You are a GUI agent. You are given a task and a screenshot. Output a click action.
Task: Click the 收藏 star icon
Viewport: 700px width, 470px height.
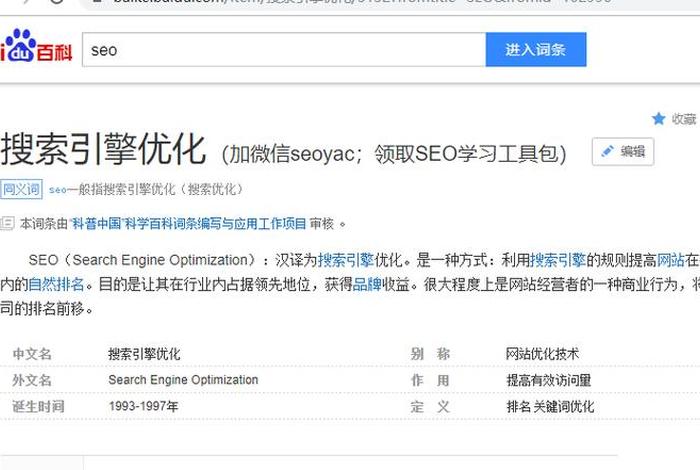tap(658, 119)
